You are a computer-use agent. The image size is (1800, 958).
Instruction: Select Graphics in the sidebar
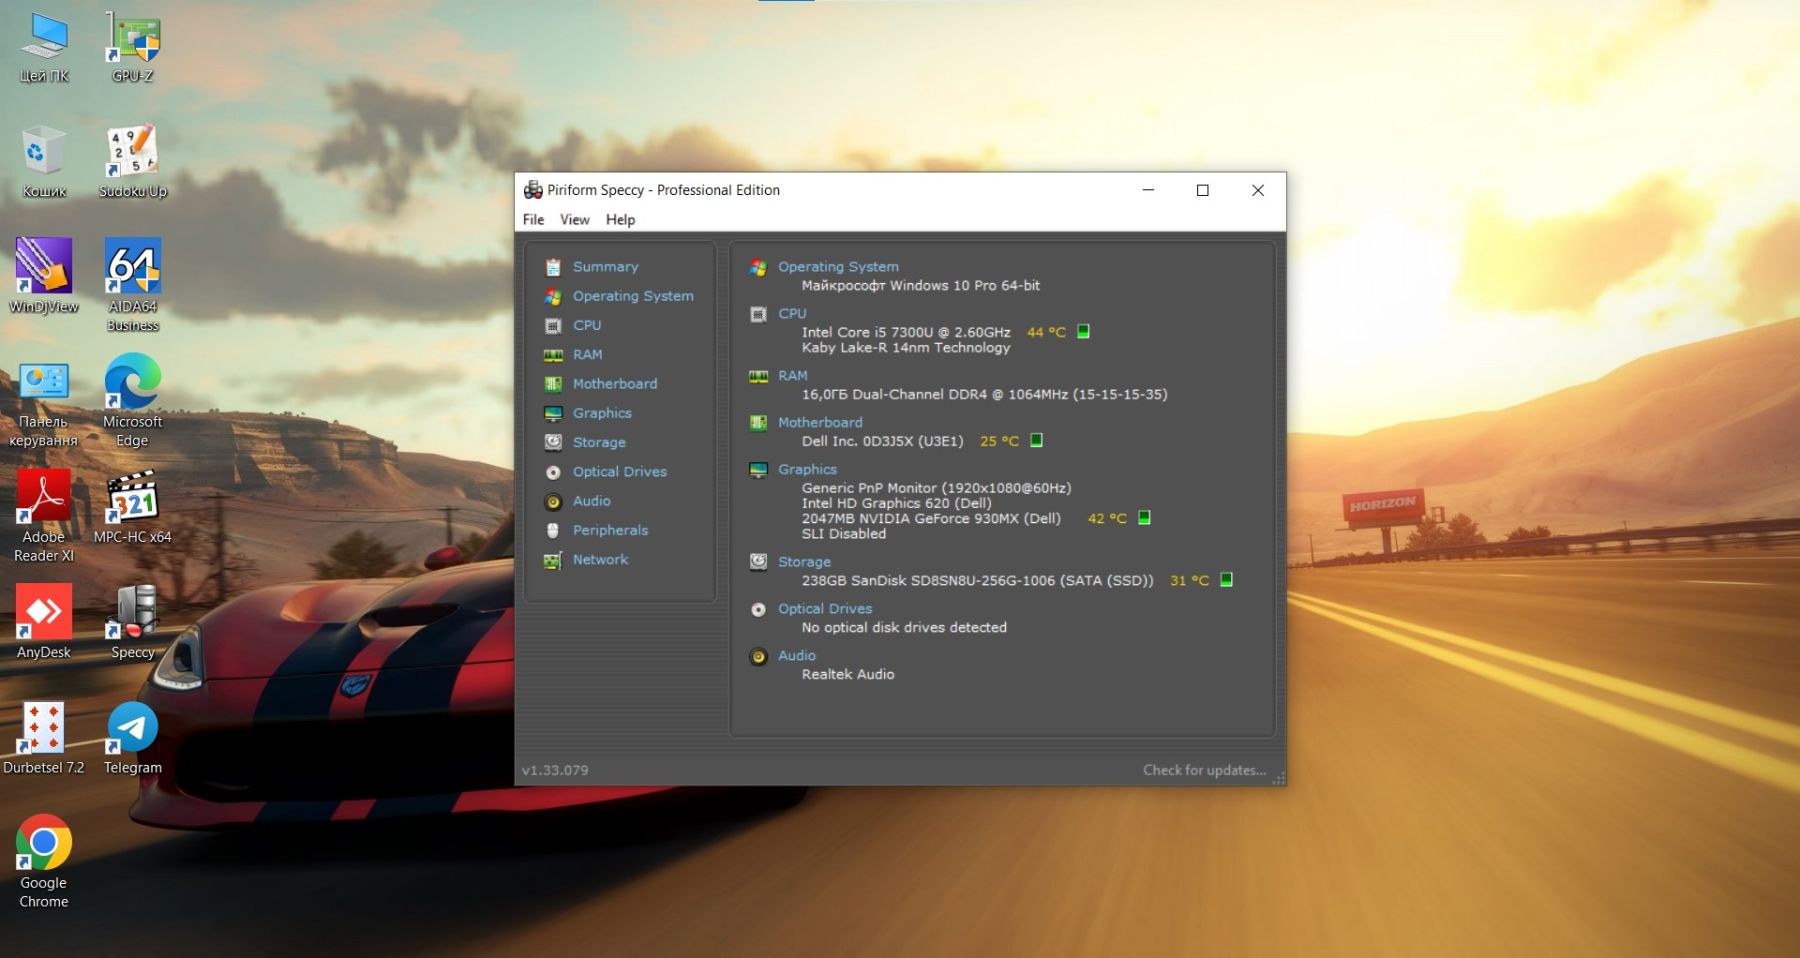602,413
